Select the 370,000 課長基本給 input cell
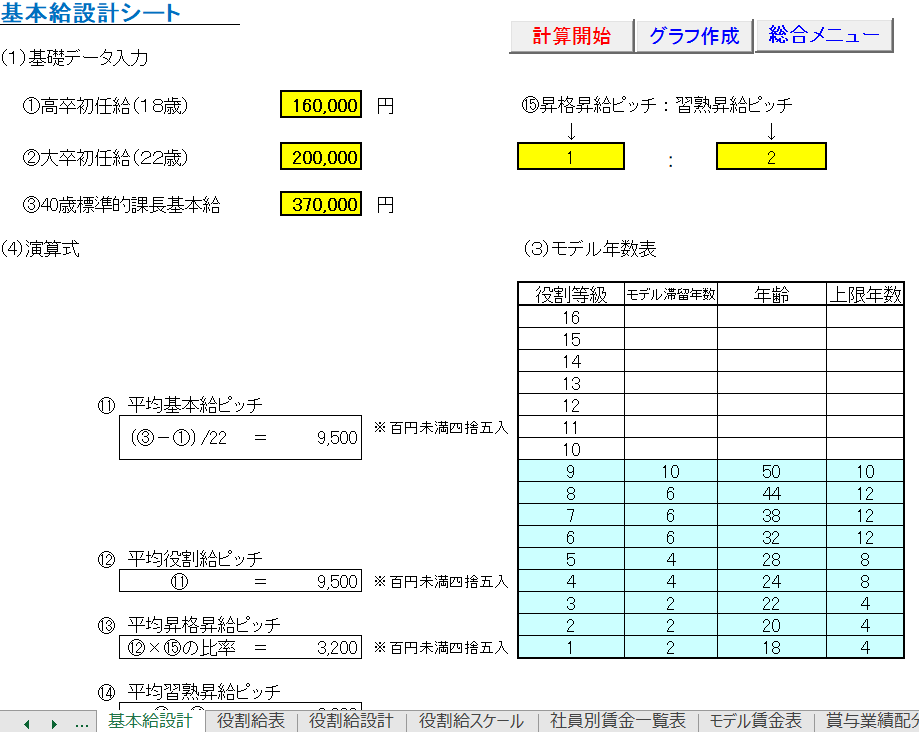This screenshot has width=919, height=732. point(321,204)
